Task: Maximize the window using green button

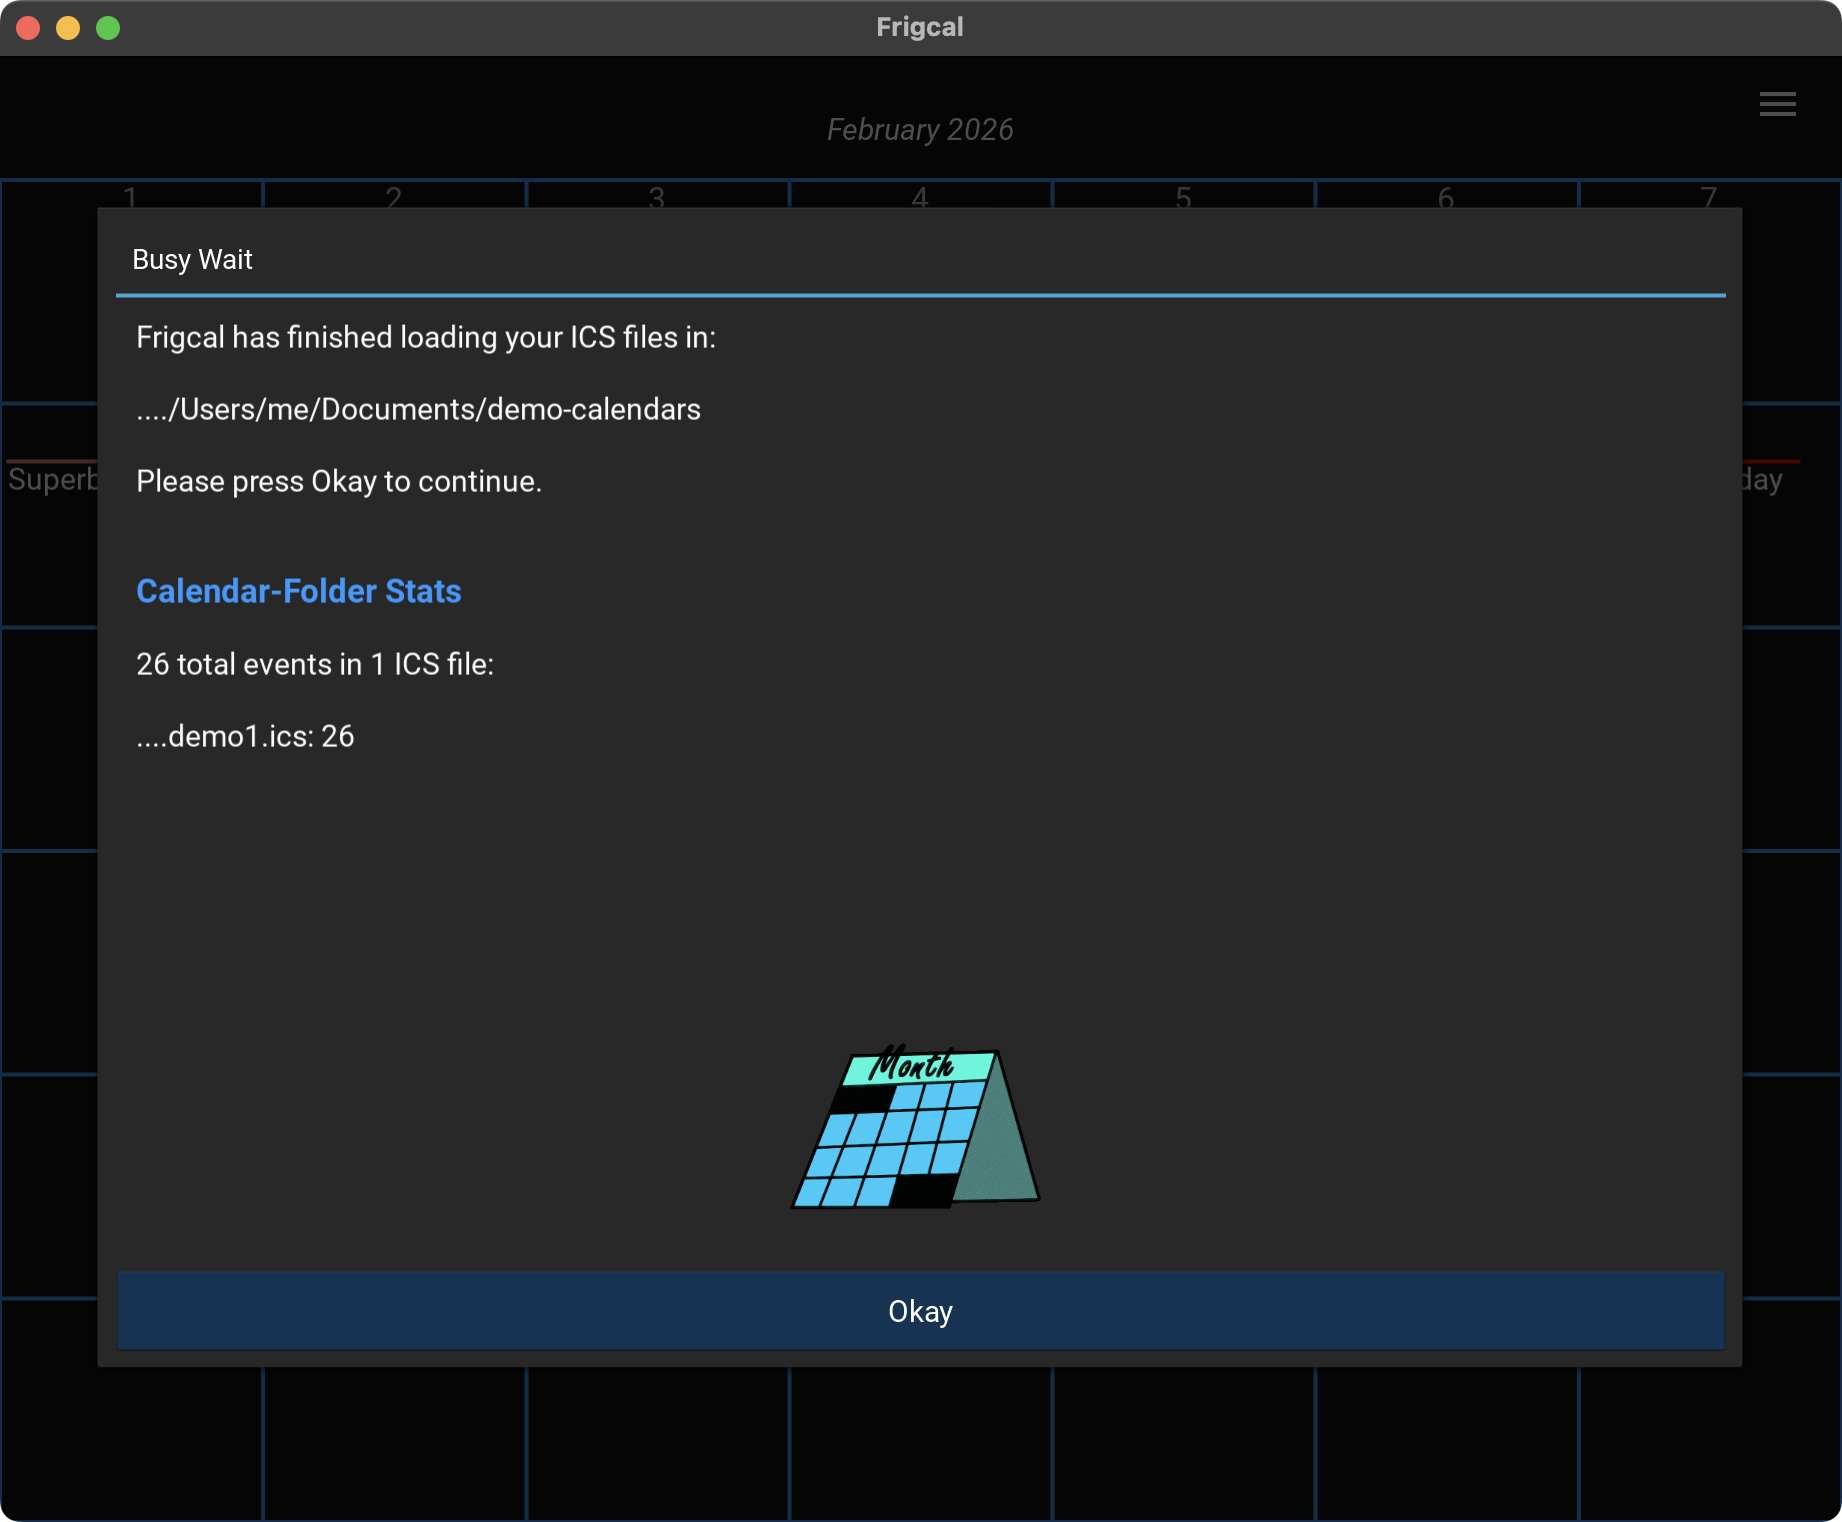Action: pos(108,28)
